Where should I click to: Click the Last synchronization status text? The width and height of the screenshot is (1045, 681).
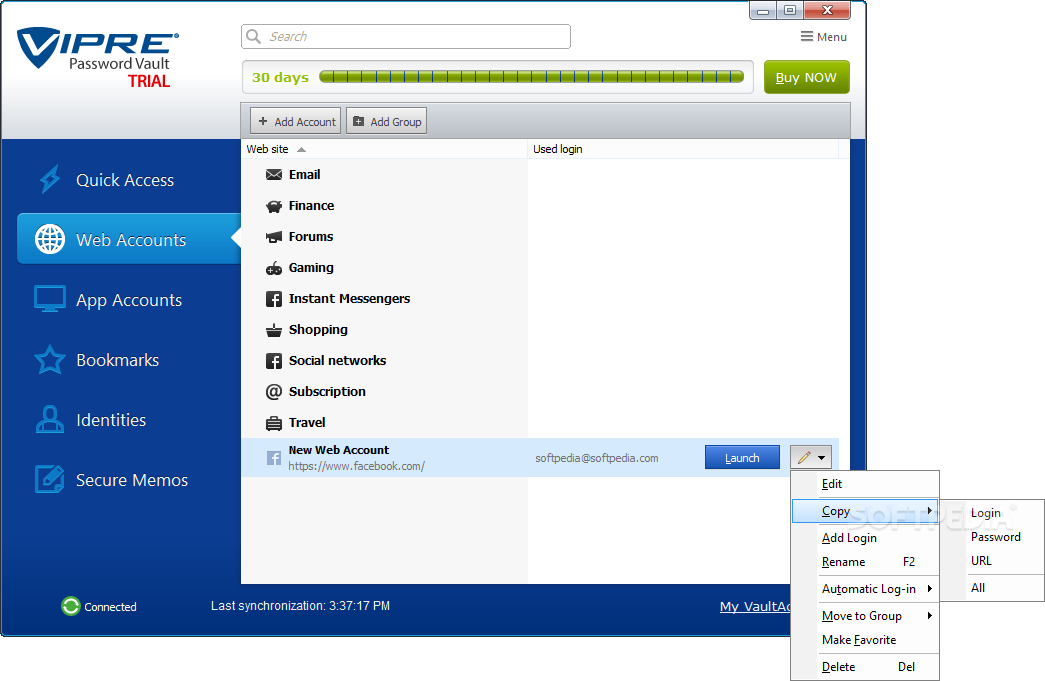tap(301, 606)
